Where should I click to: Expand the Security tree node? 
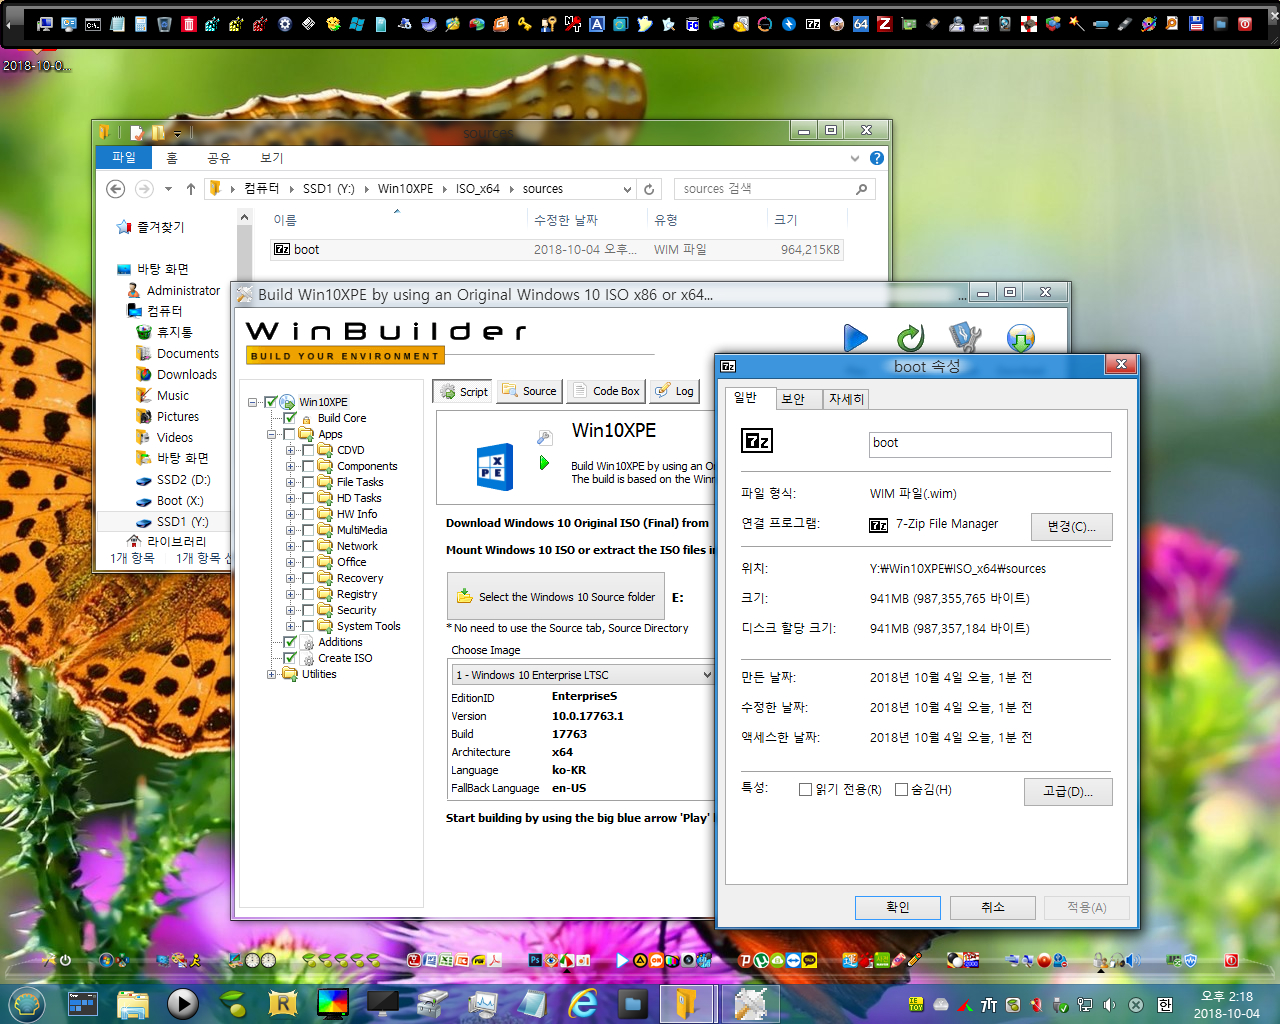(x=291, y=610)
